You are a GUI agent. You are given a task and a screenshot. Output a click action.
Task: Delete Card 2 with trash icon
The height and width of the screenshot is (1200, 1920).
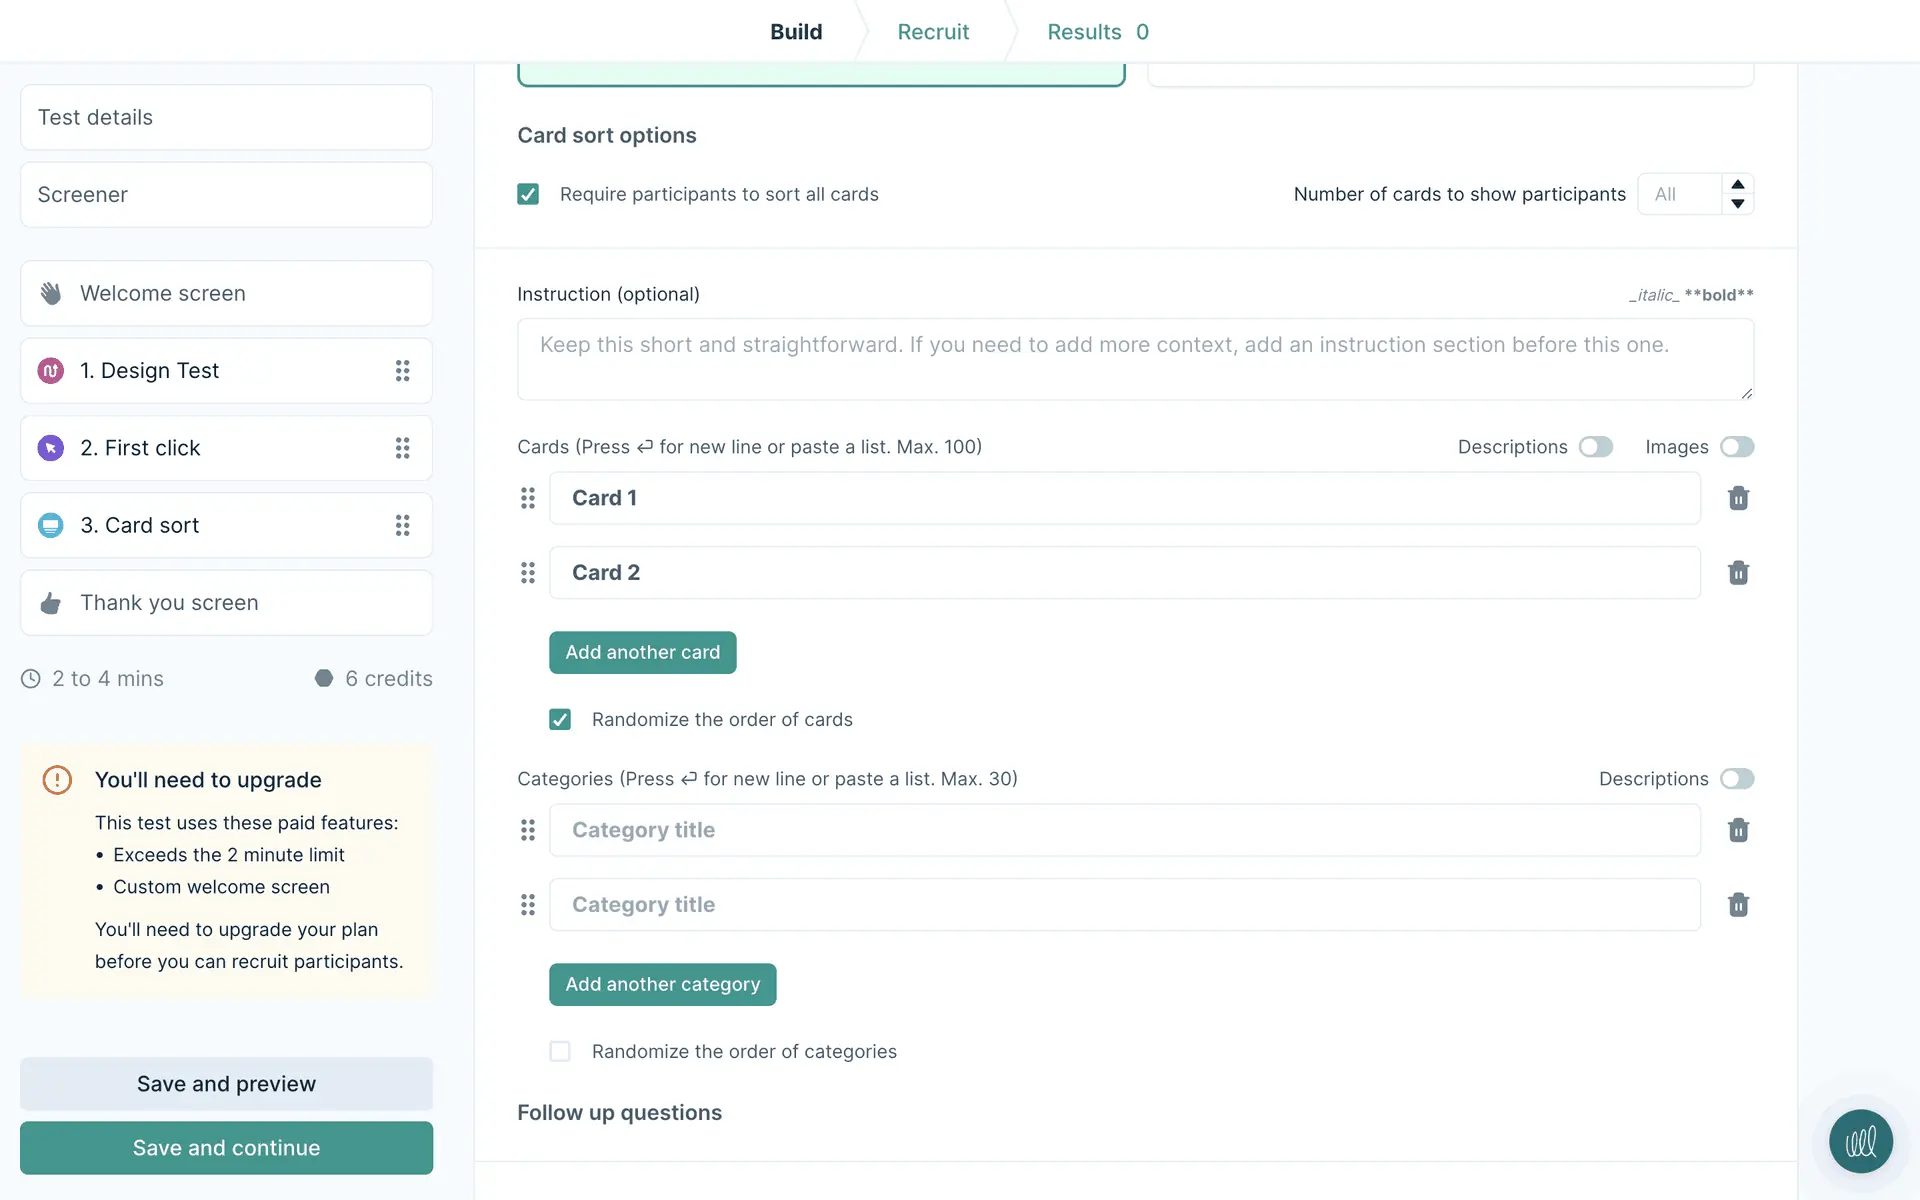(x=1738, y=573)
